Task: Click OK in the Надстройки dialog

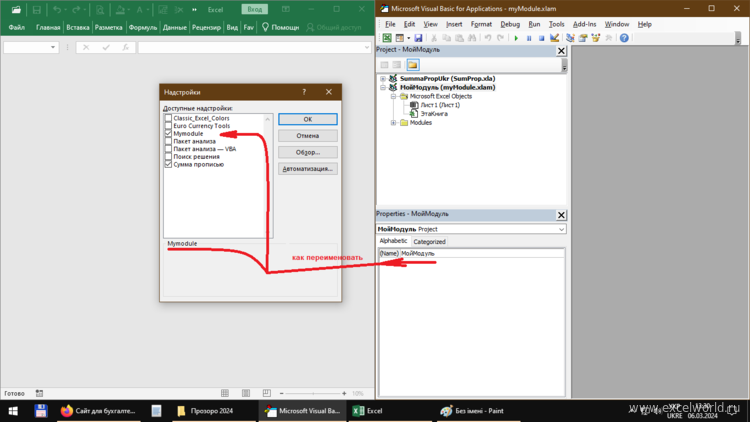Action: pyautogui.click(x=308, y=119)
